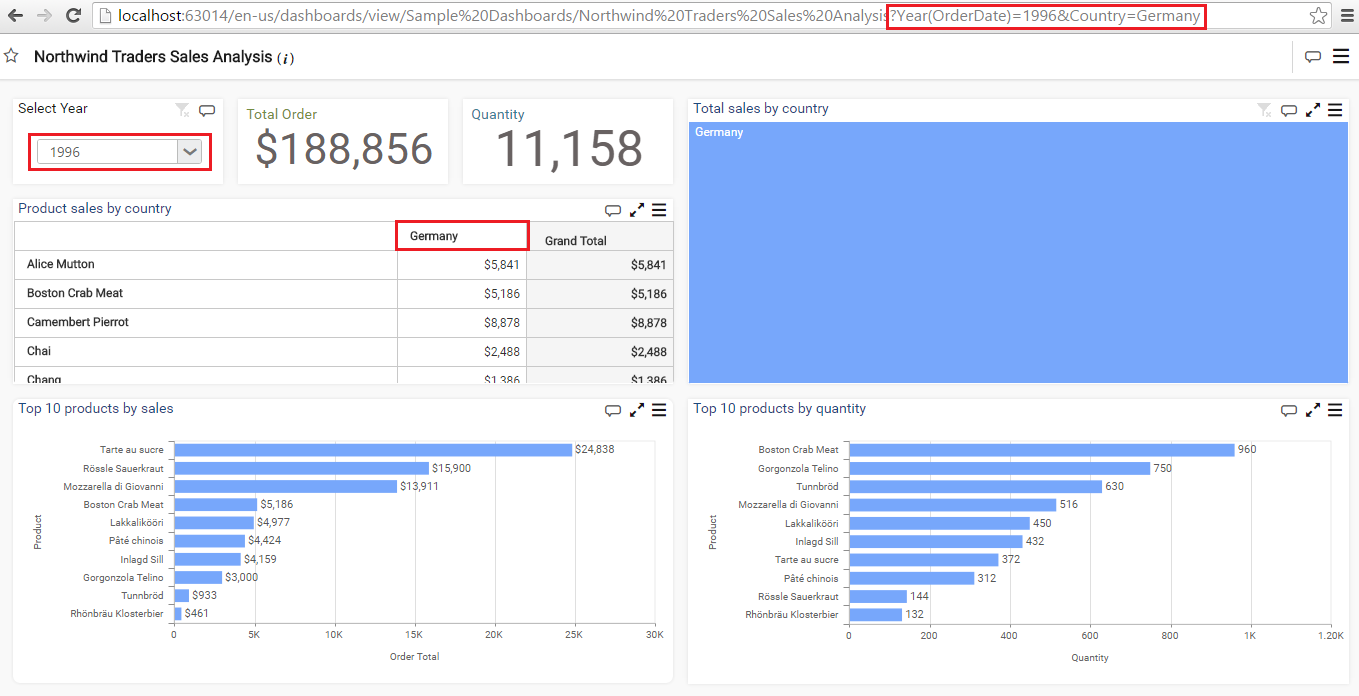Click the Gorgonzola Telino bar in quantity chart
This screenshot has height=696, width=1359.
point(1000,468)
